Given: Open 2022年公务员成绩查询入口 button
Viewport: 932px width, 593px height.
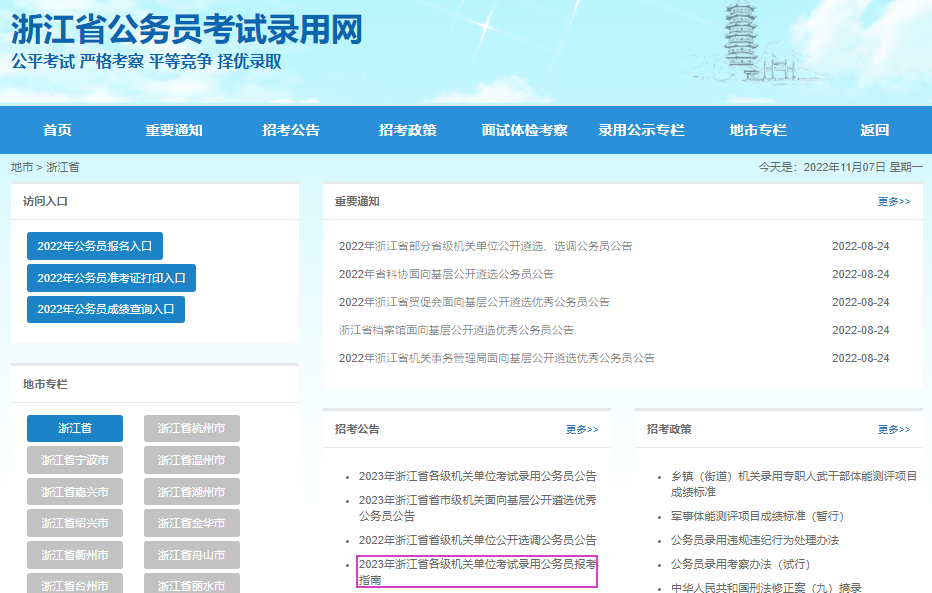Looking at the screenshot, I should (x=106, y=309).
